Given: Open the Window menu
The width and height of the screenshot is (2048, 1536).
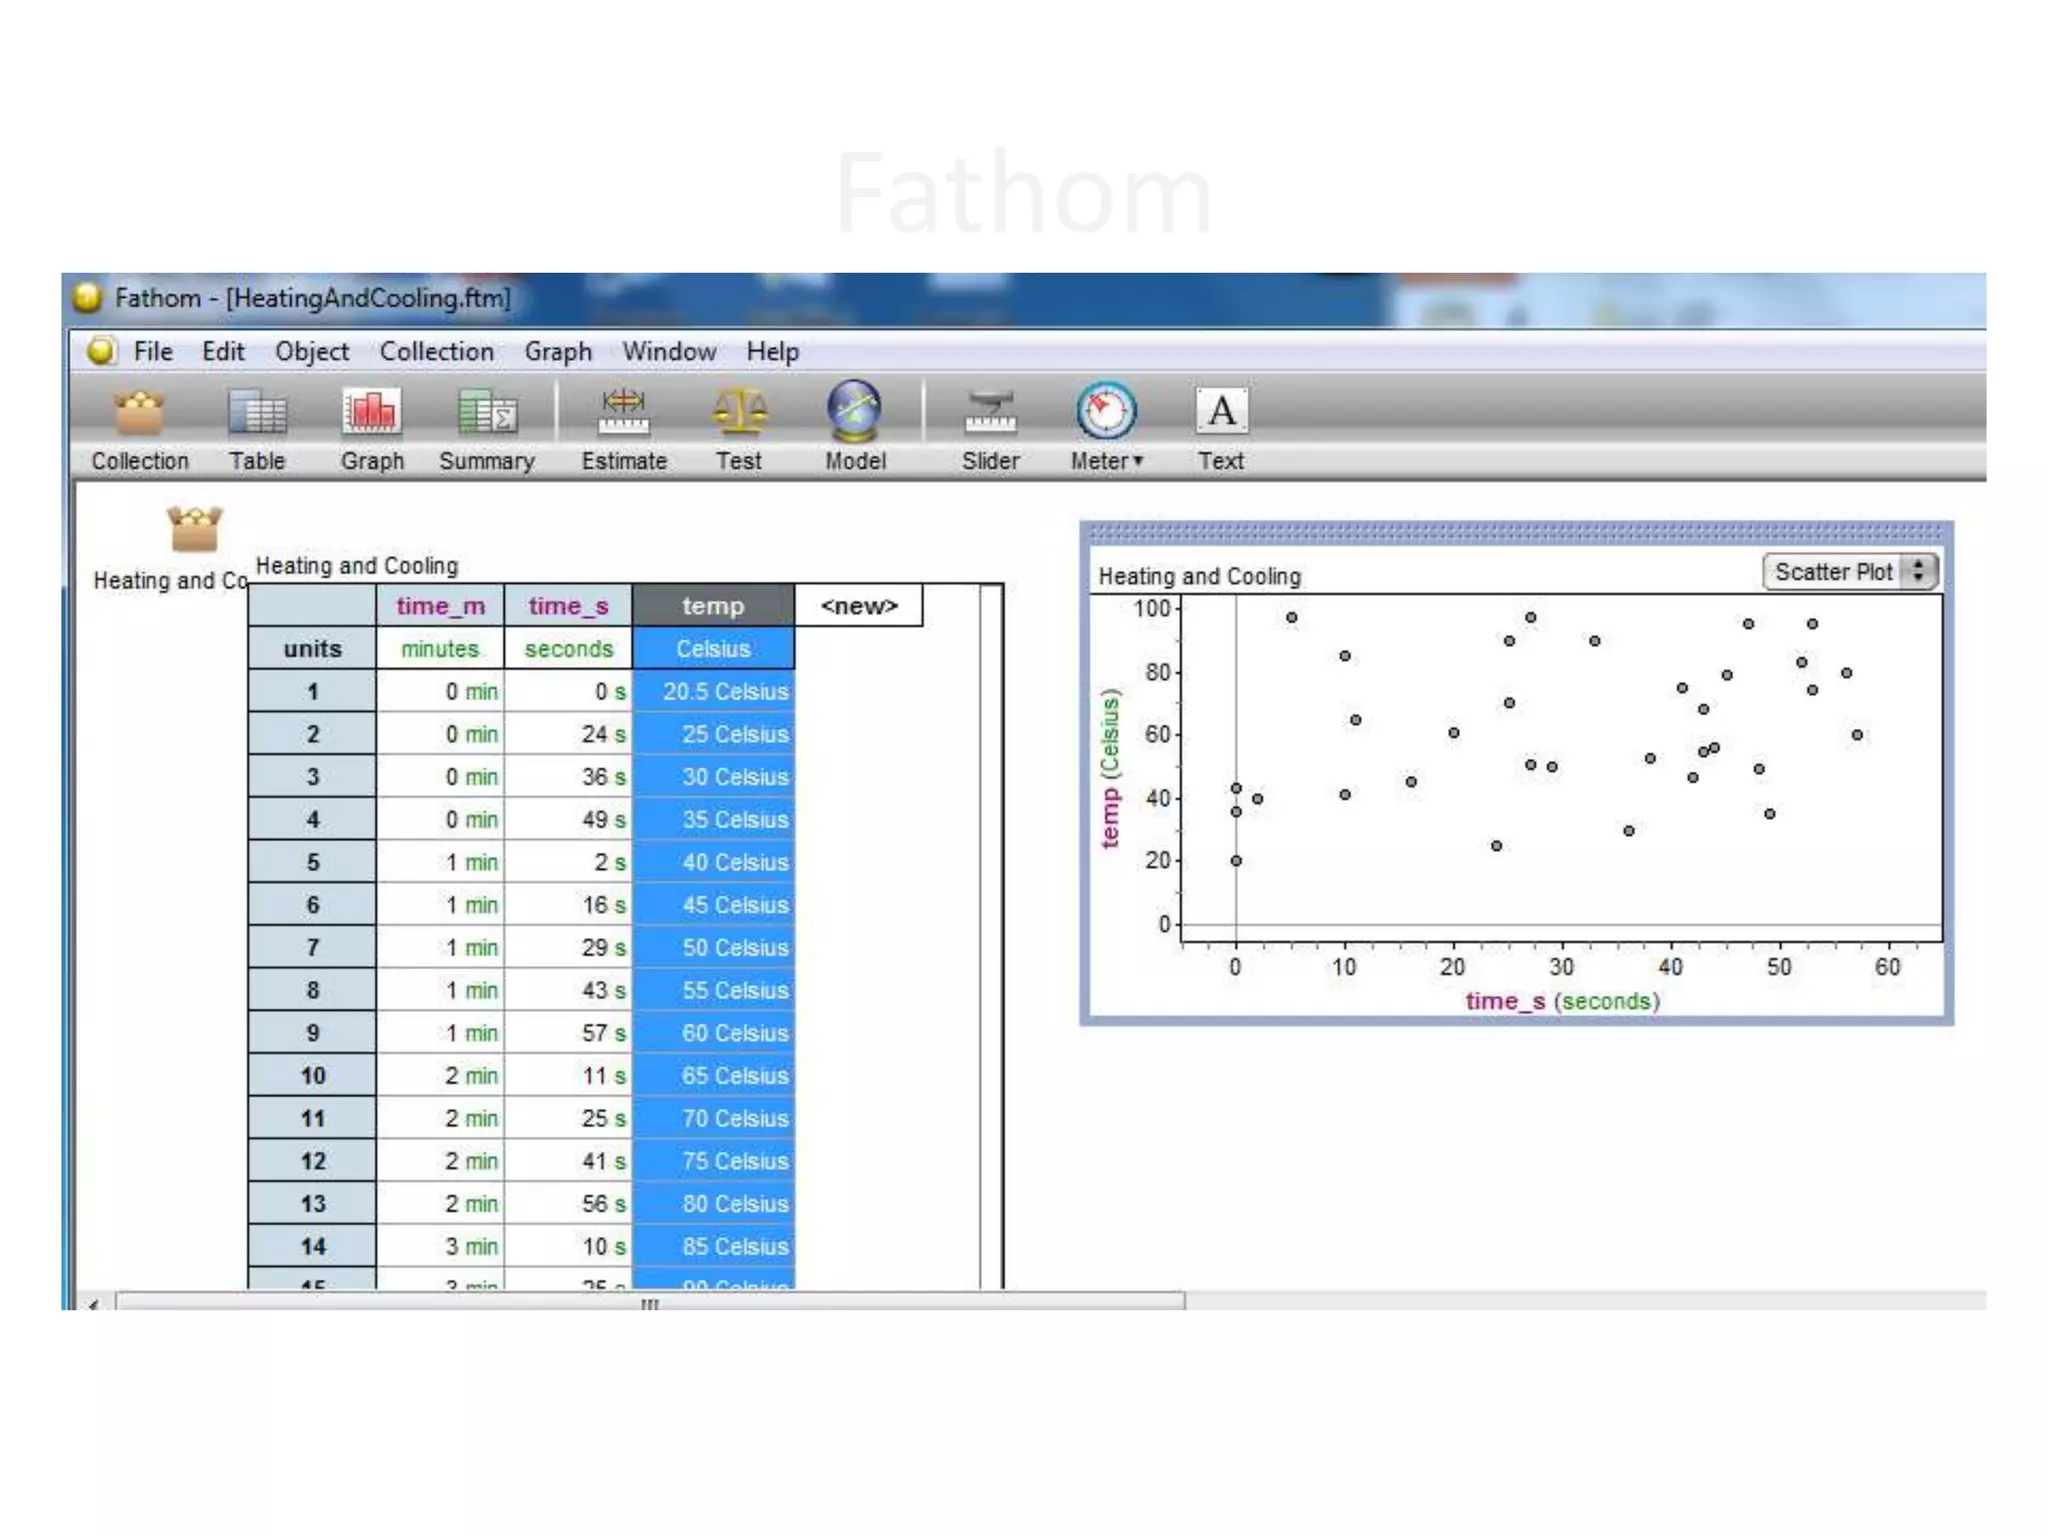Looking at the screenshot, I should [668, 352].
